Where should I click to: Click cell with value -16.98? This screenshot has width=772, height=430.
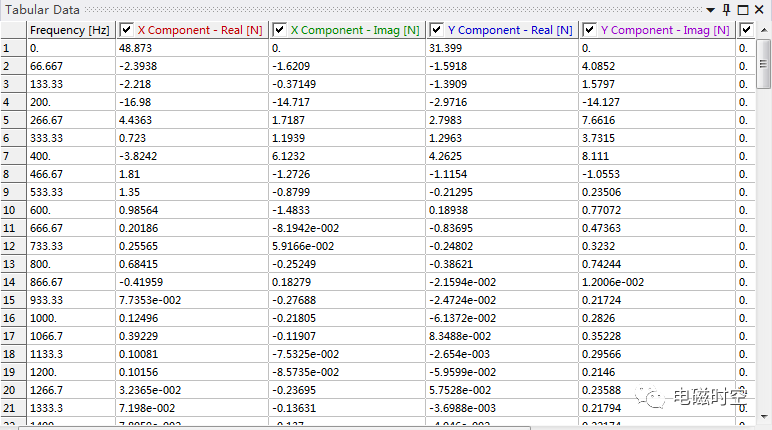[x=192, y=102]
